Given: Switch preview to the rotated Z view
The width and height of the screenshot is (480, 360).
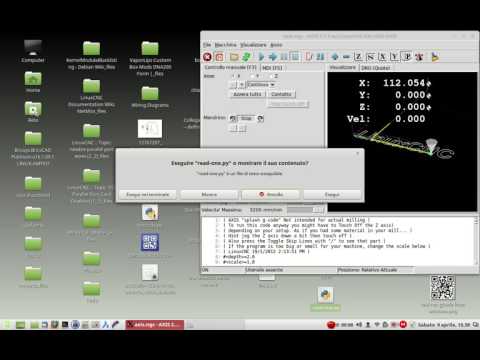Looking at the screenshot, I should (370, 57).
